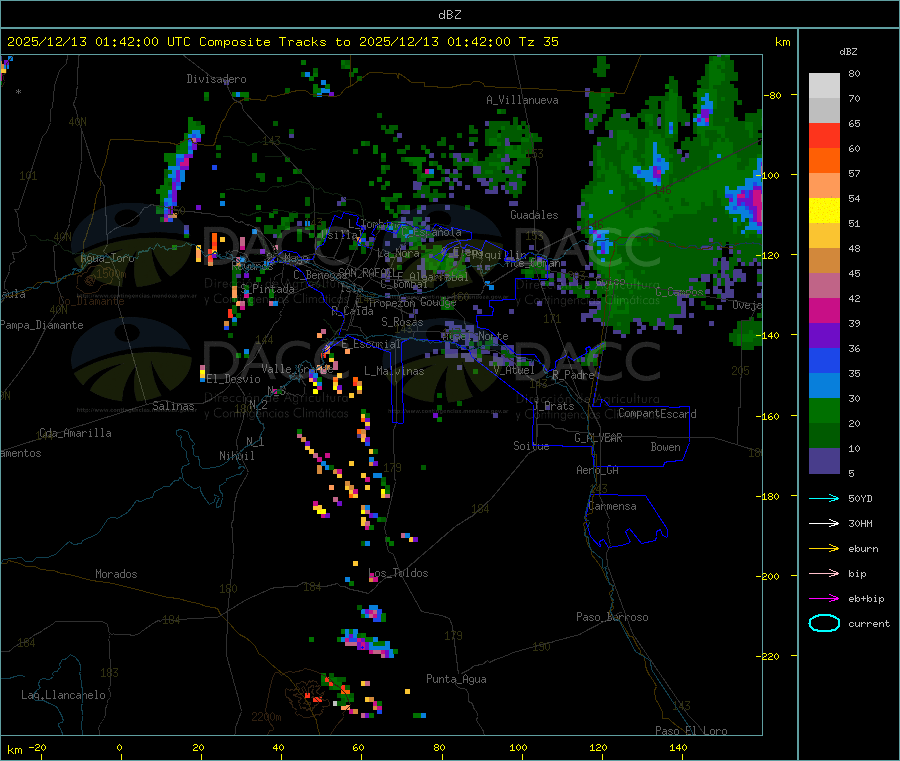Click the 'Cda_Amarilla' map label

75,433
